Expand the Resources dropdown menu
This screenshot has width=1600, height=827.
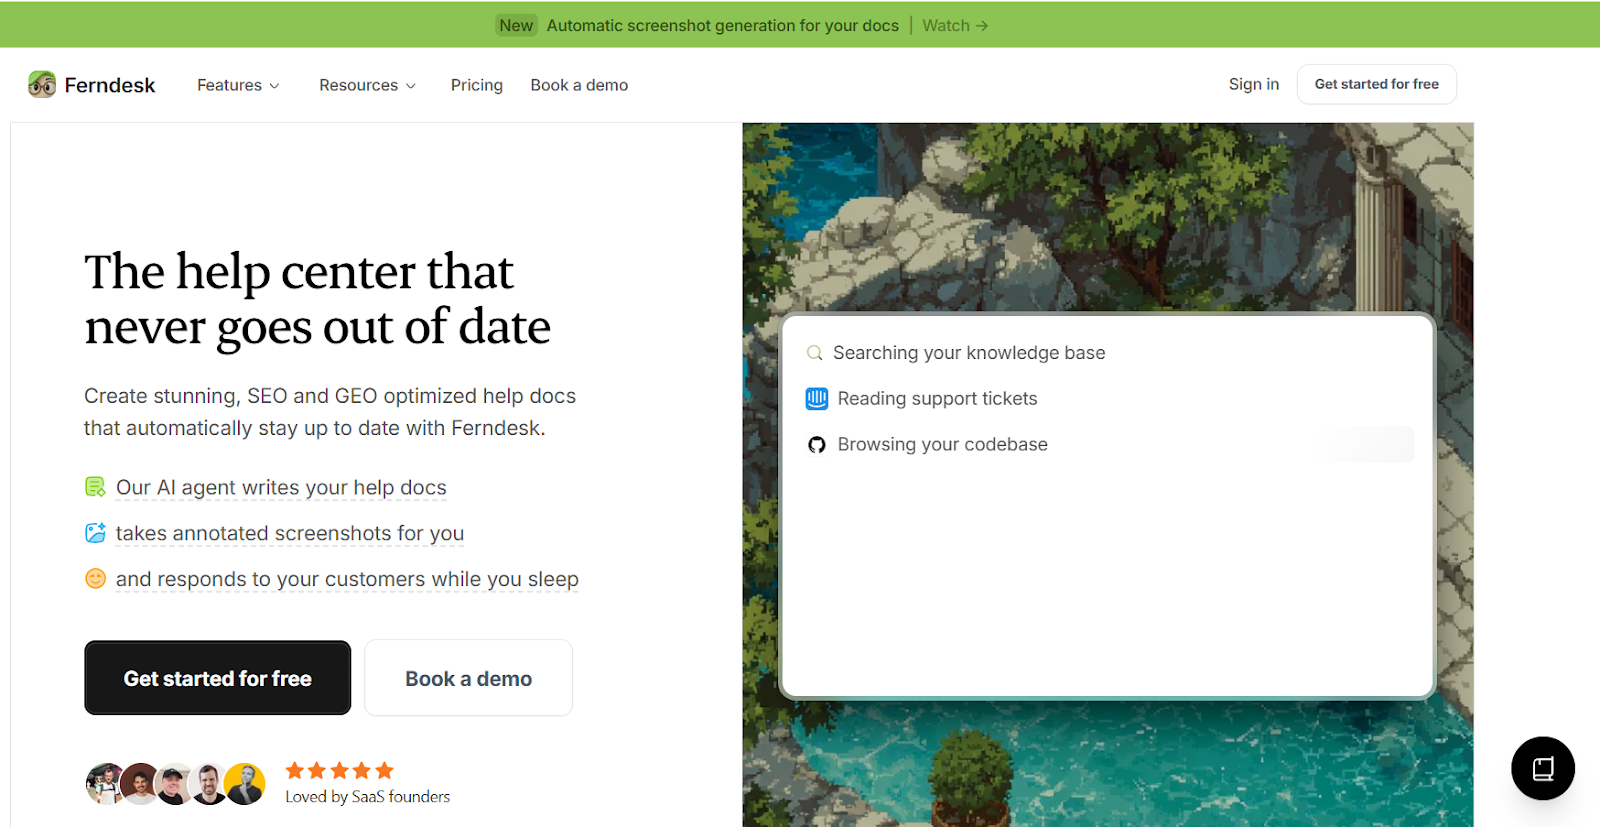pyautogui.click(x=367, y=85)
